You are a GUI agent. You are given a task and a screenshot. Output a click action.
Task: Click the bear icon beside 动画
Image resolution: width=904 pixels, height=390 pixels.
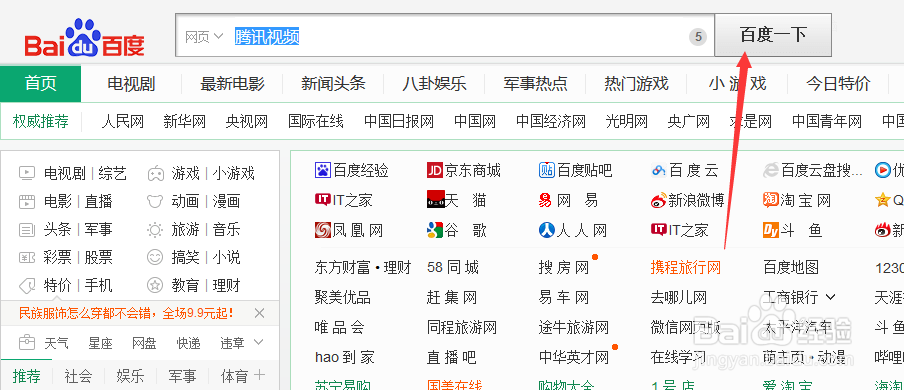(155, 201)
